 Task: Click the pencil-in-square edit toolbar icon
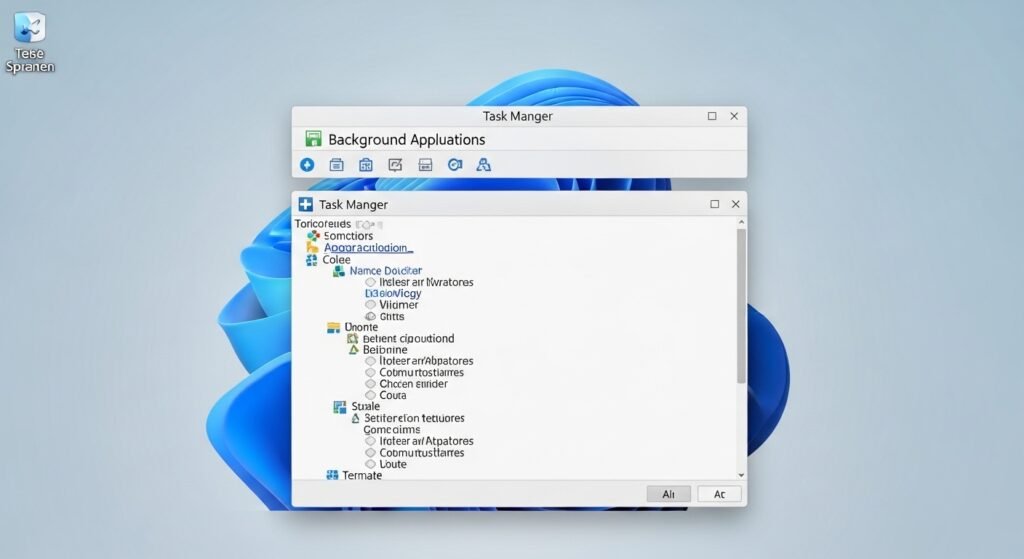[395, 165]
